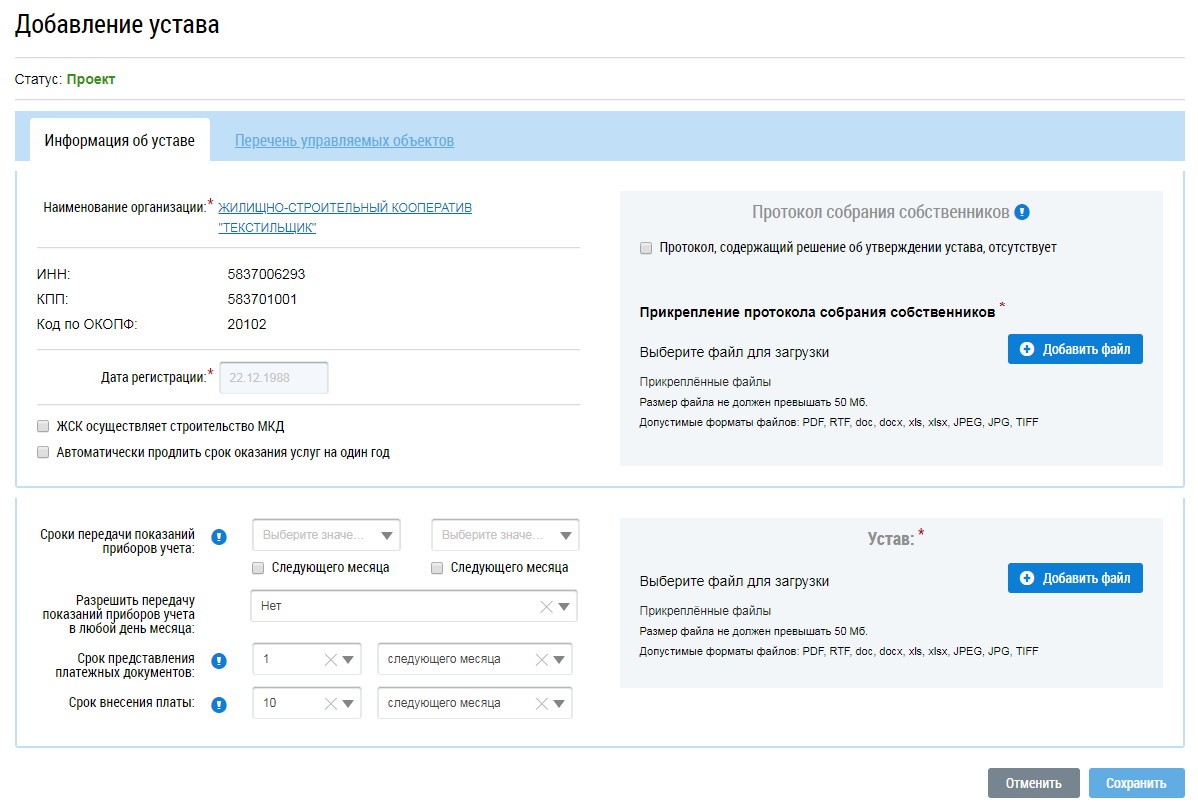Open day dropdown showing 10

point(348,704)
